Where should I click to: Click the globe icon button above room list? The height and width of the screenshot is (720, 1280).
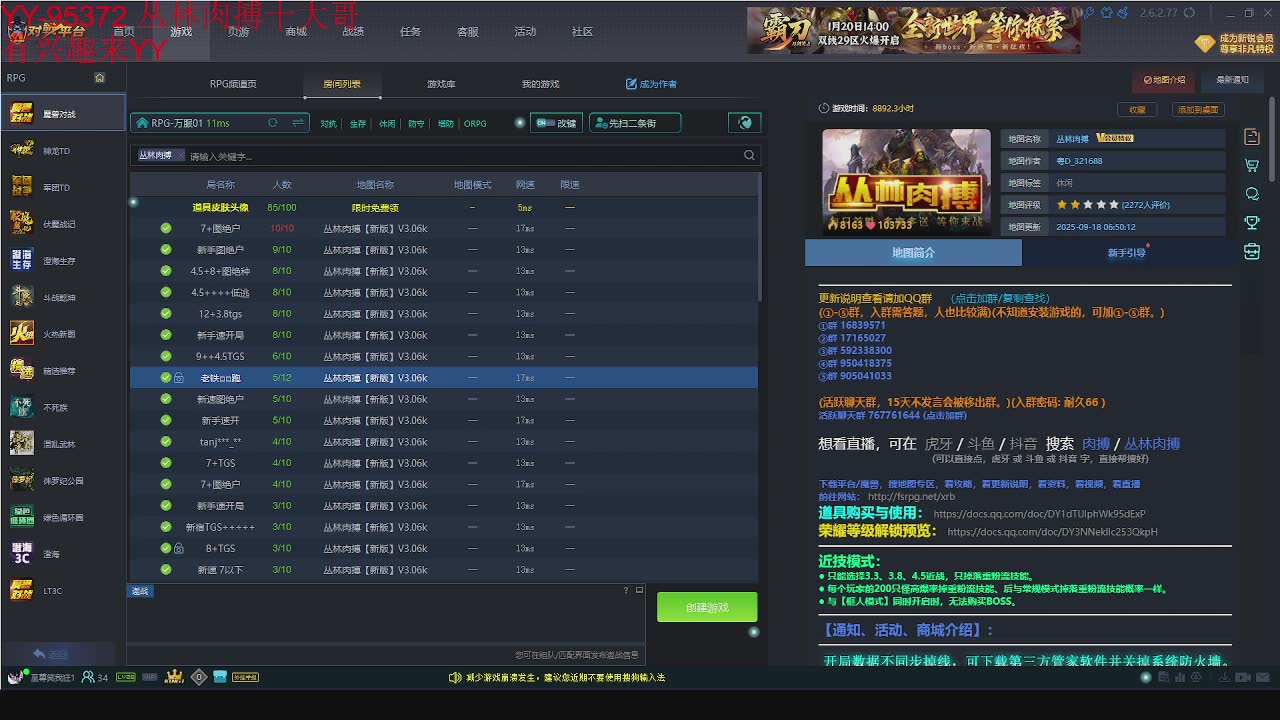coord(744,123)
